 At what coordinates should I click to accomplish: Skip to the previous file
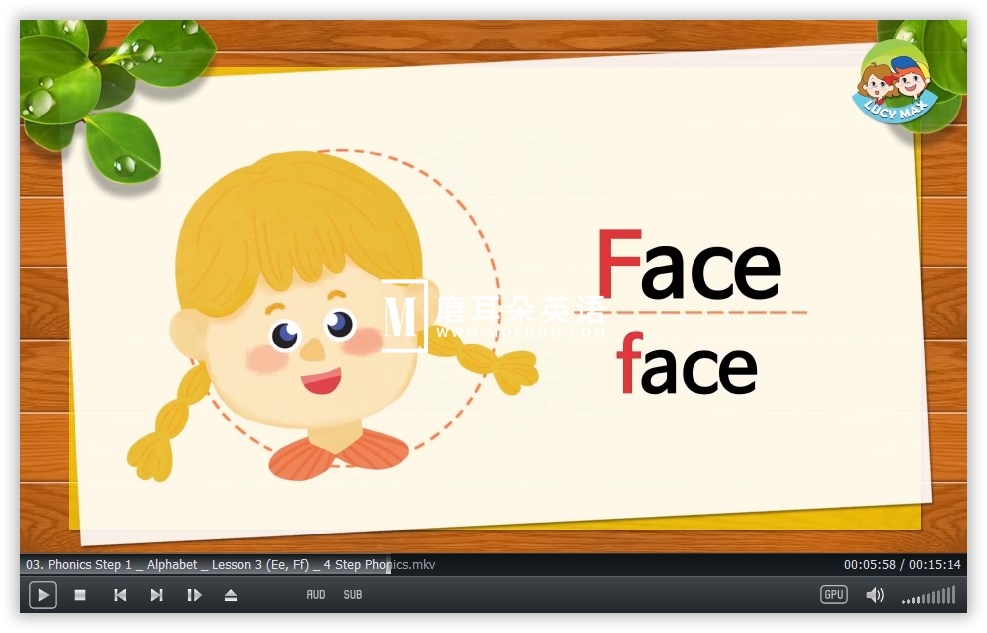119,595
